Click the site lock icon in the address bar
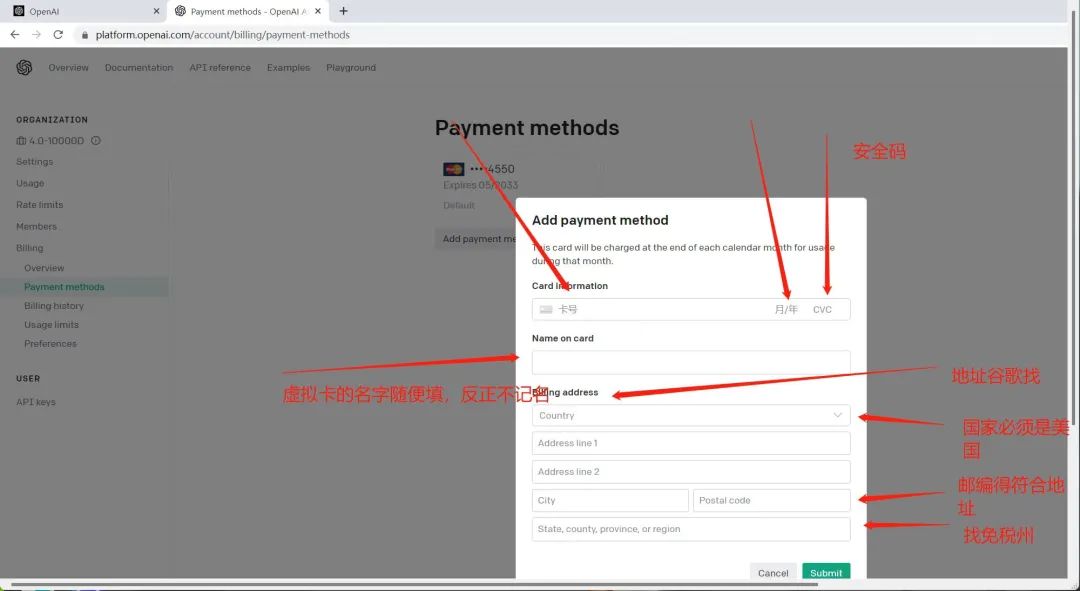The image size is (1080, 591). pyautogui.click(x=85, y=34)
